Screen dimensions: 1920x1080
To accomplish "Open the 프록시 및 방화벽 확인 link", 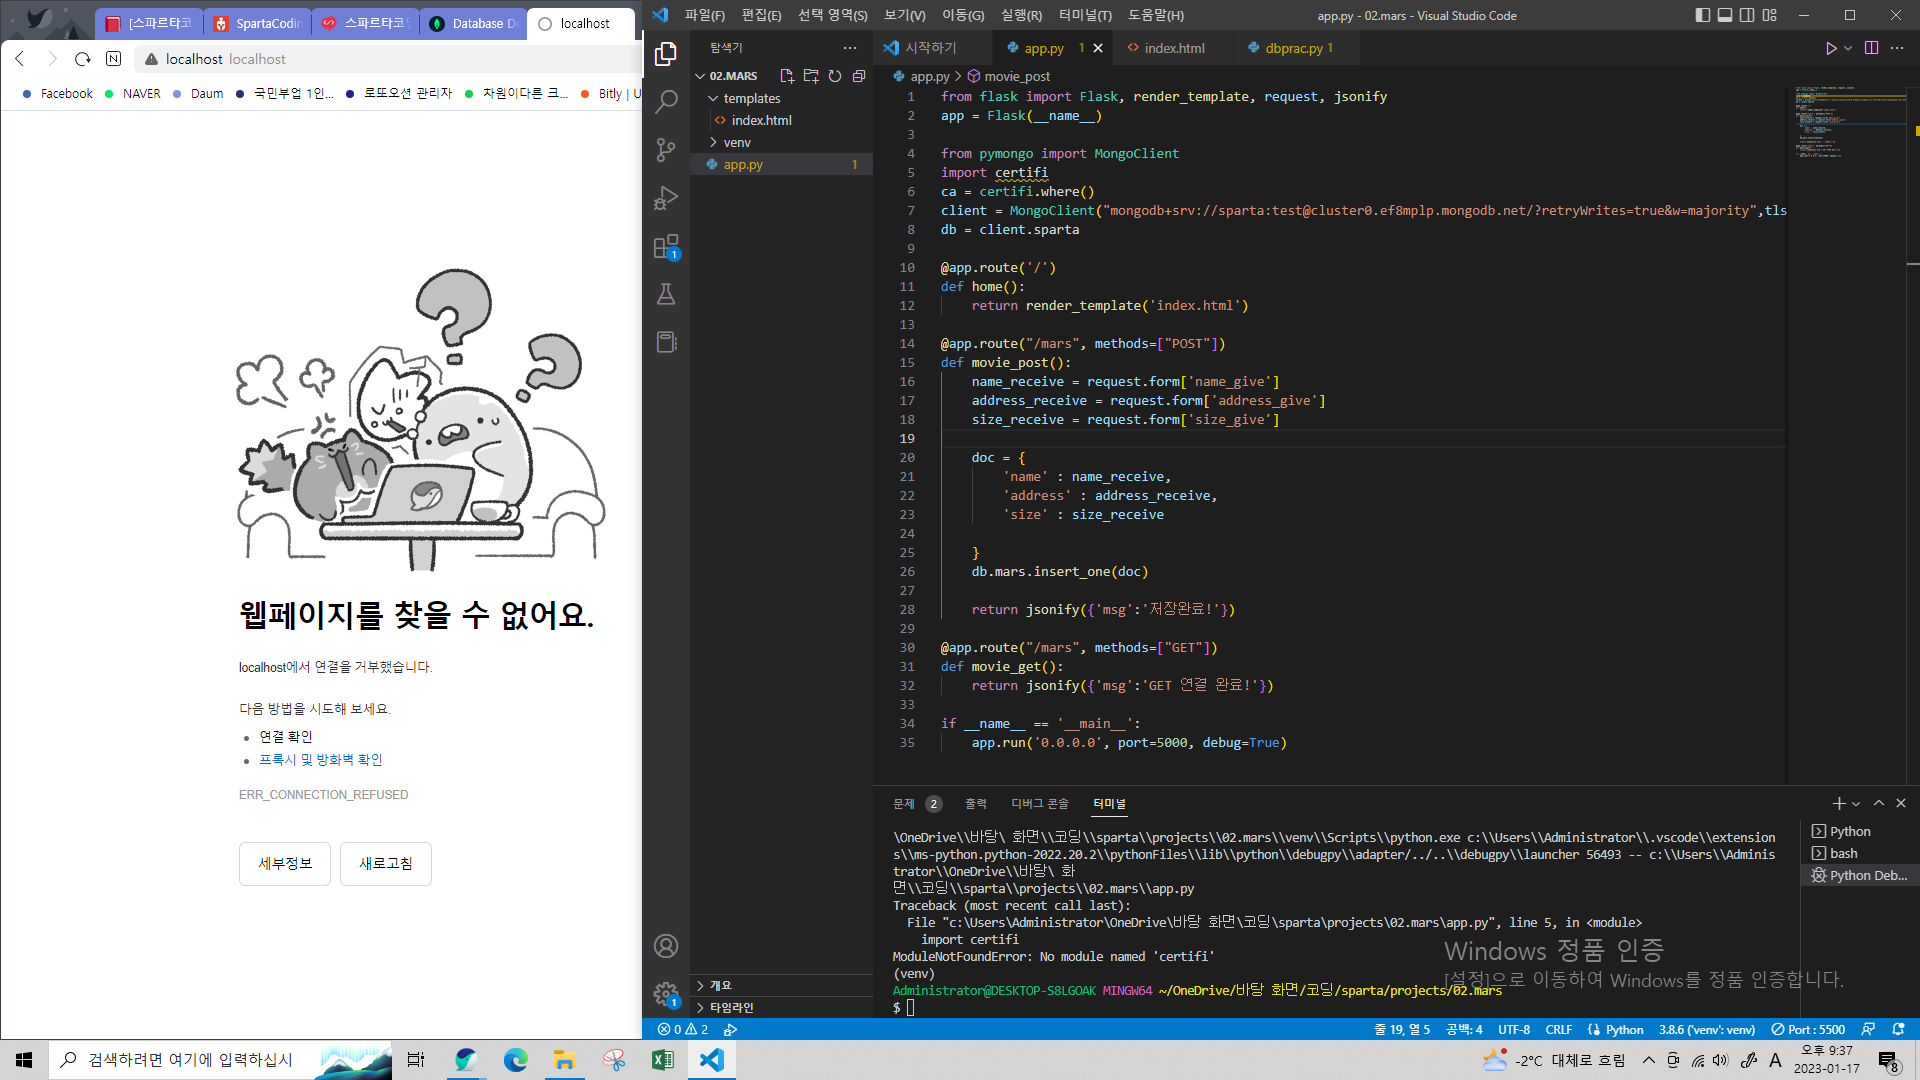I will tap(321, 760).
